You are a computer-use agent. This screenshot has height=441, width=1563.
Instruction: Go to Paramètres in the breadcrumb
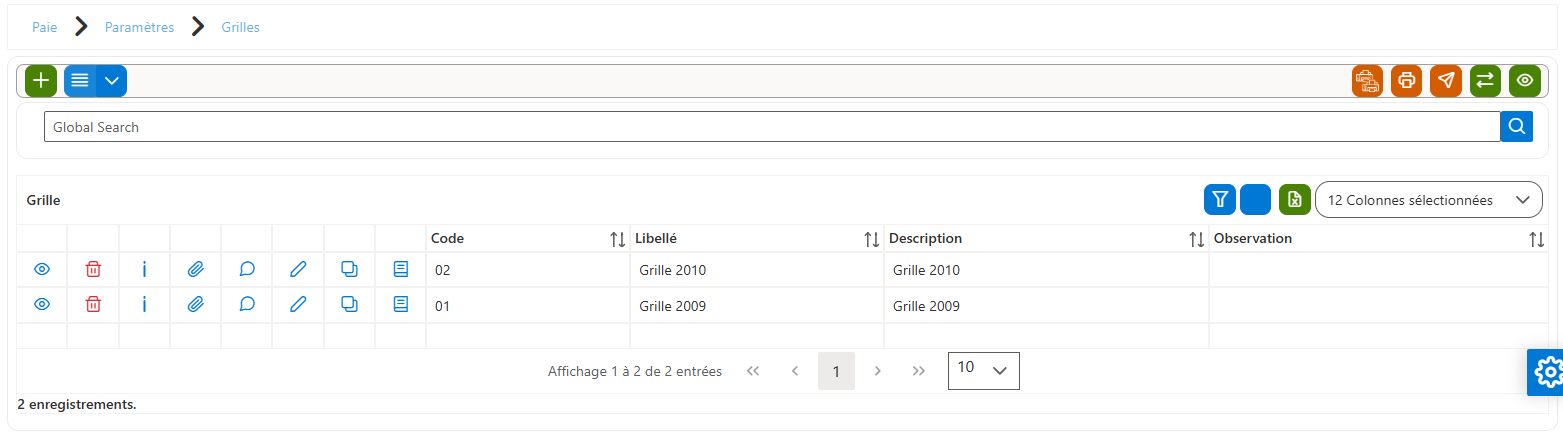coord(139,27)
